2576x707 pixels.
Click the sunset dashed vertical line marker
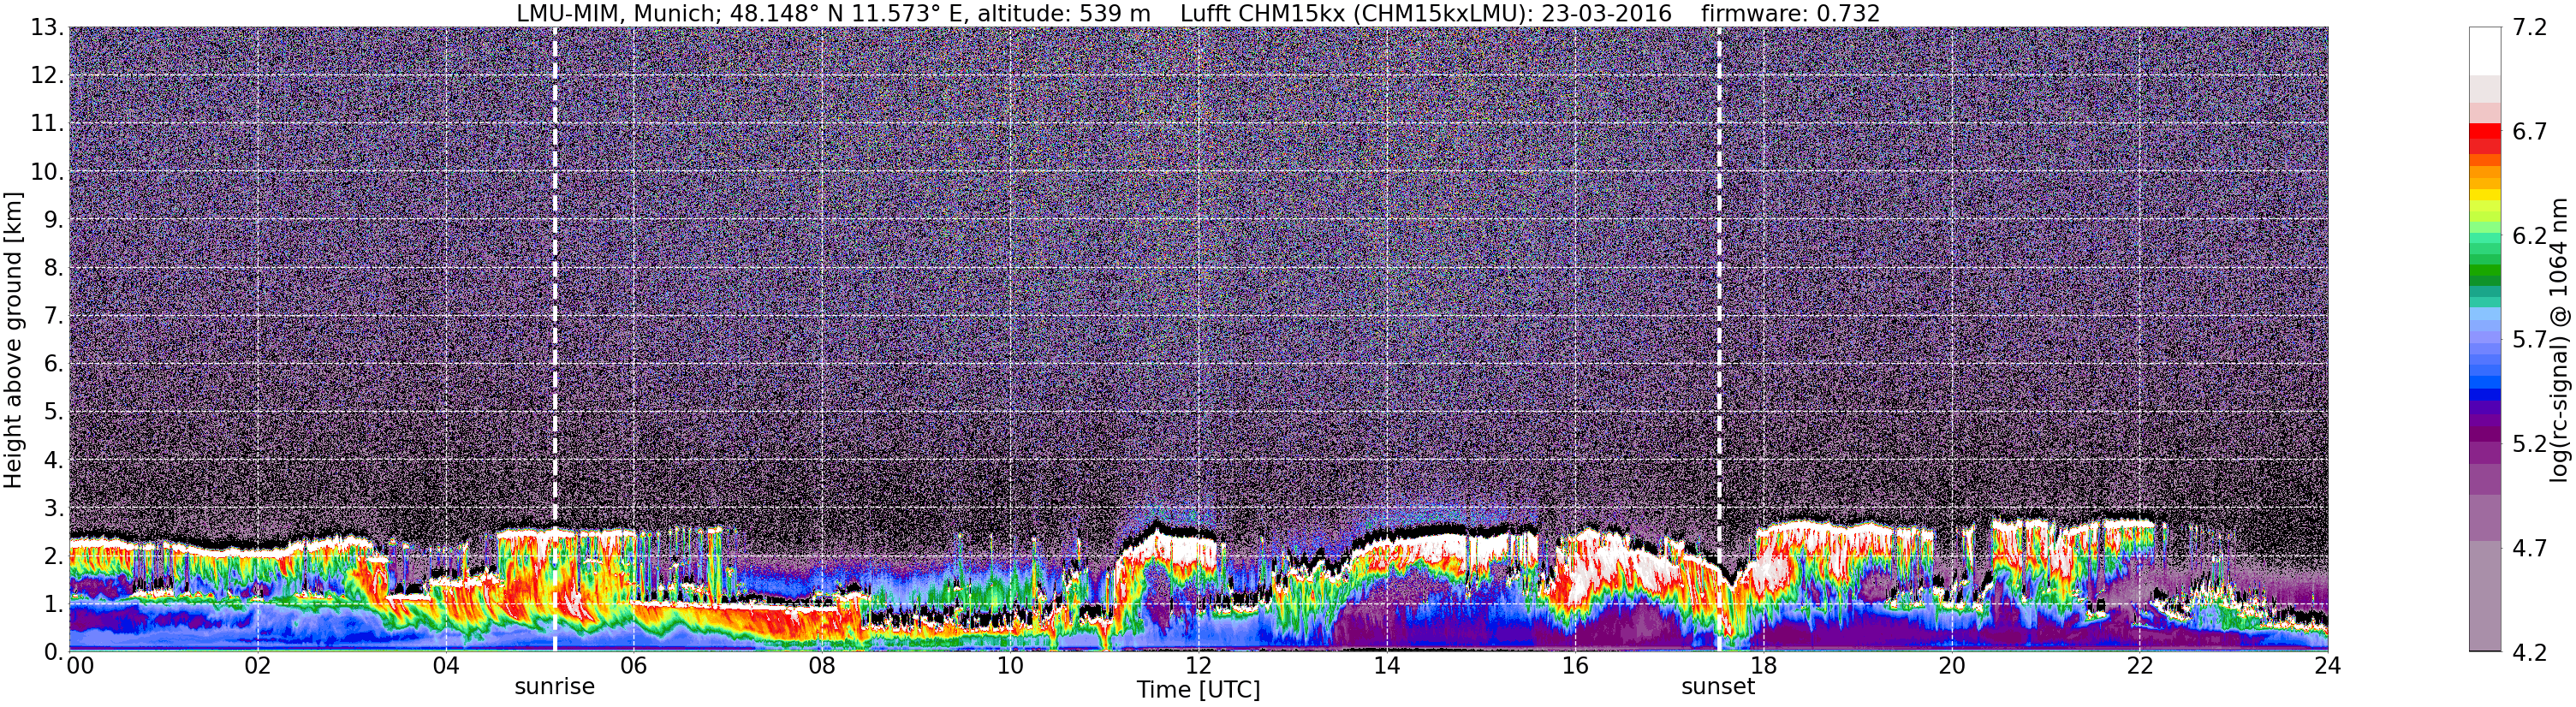[x=1719, y=339]
